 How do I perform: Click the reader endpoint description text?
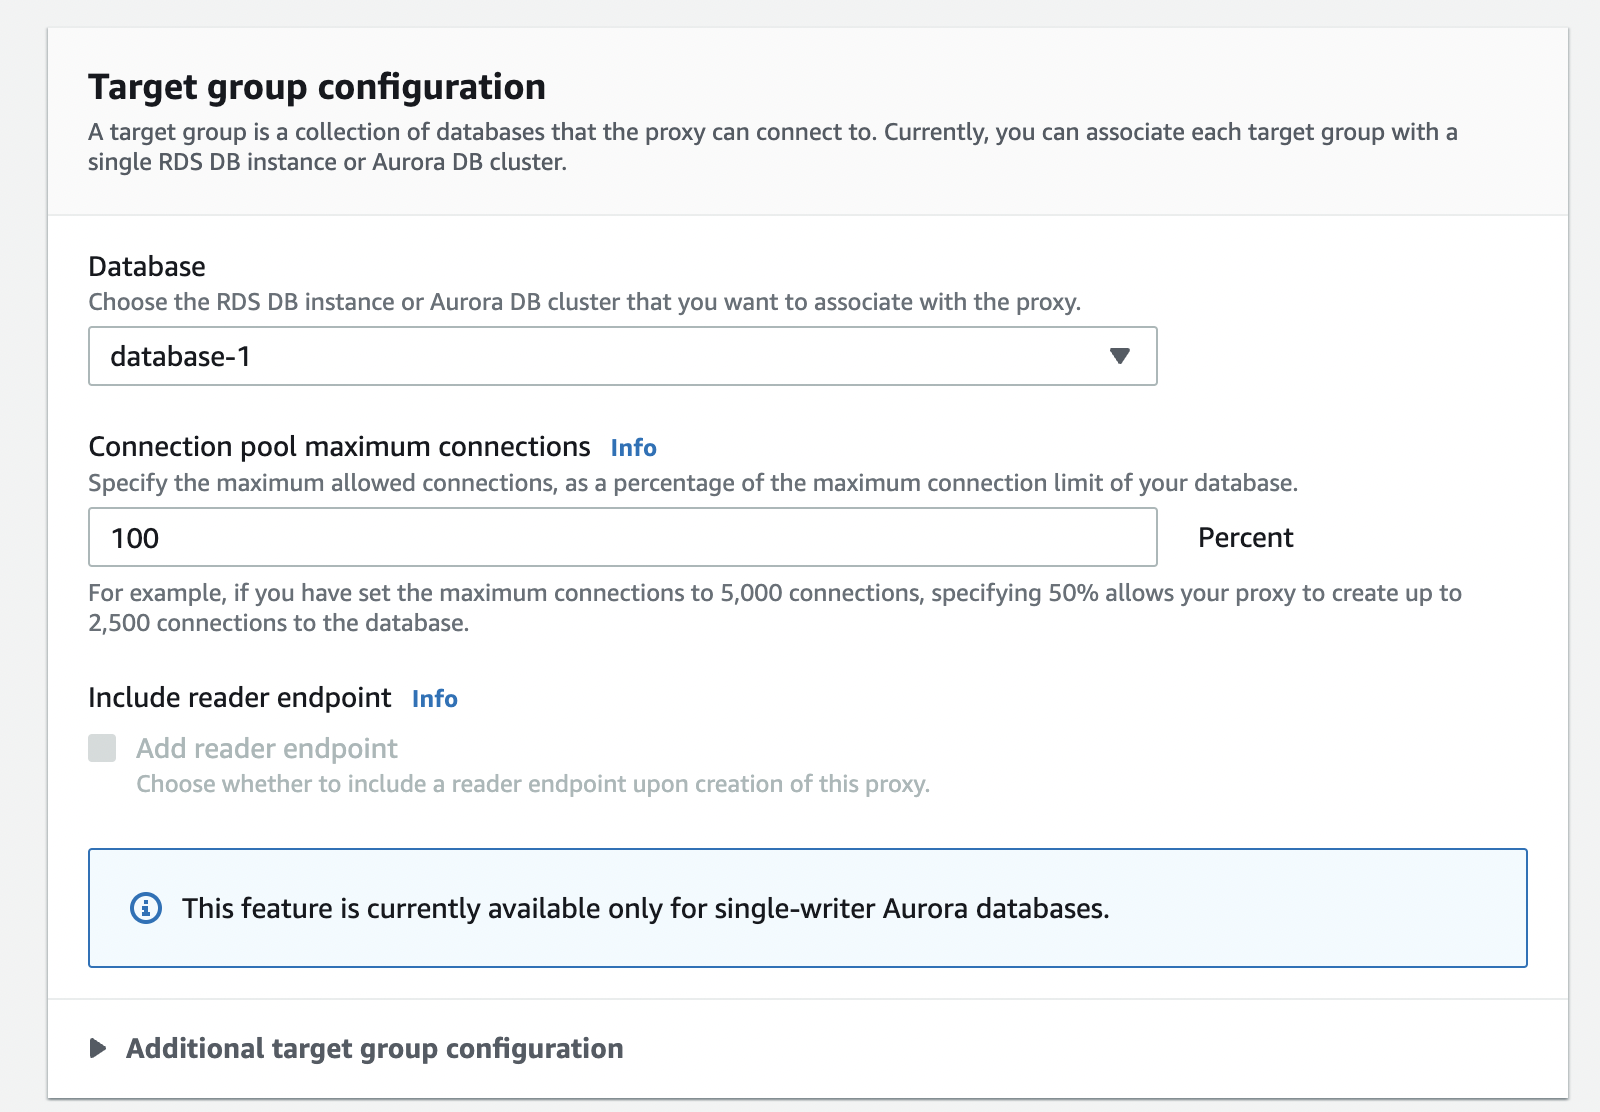tap(532, 784)
